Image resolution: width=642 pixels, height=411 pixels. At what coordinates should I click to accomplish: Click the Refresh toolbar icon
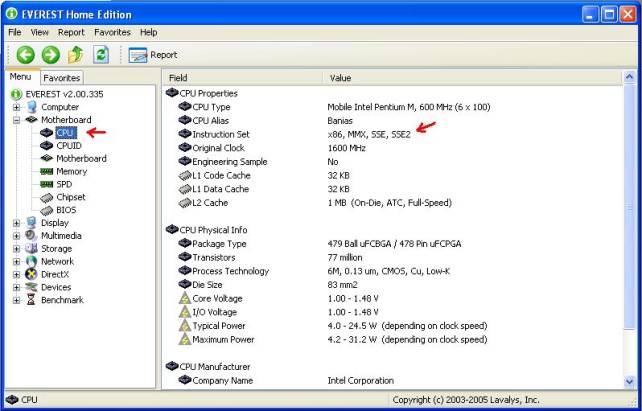point(100,55)
